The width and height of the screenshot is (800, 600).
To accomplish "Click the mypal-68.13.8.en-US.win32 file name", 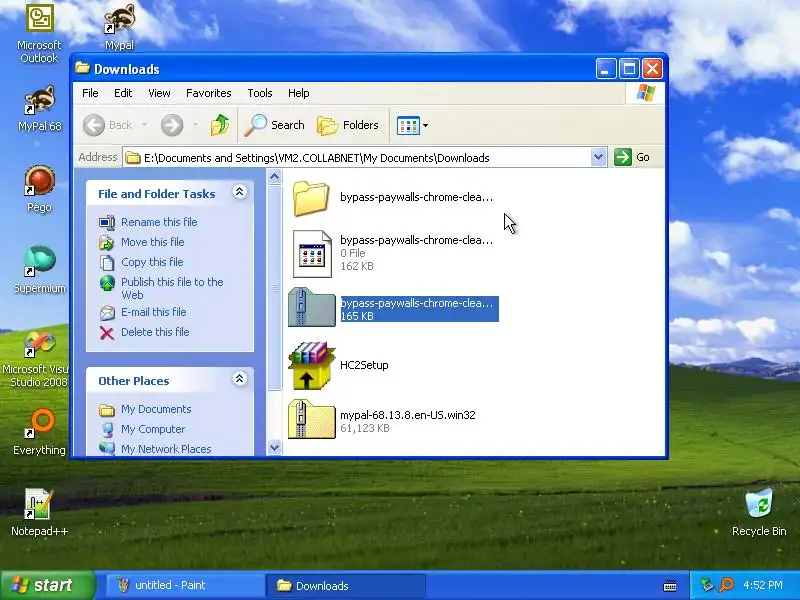I will pos(408,415).
